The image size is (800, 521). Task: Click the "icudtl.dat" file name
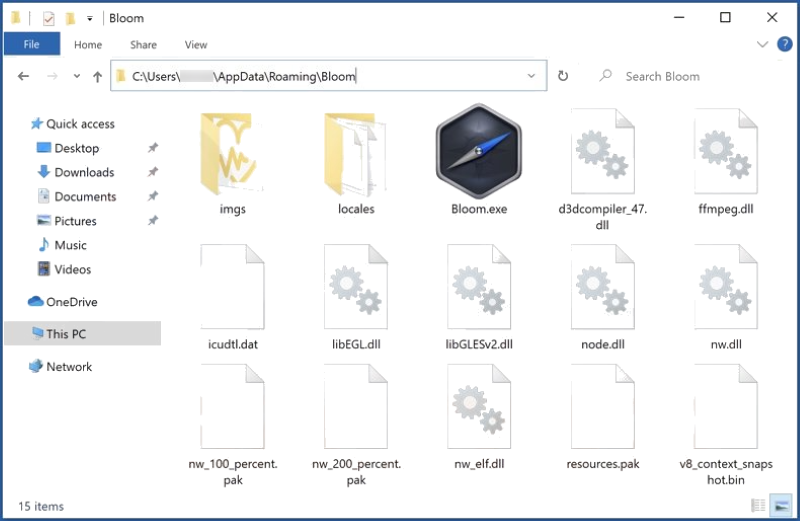point(233,344)
